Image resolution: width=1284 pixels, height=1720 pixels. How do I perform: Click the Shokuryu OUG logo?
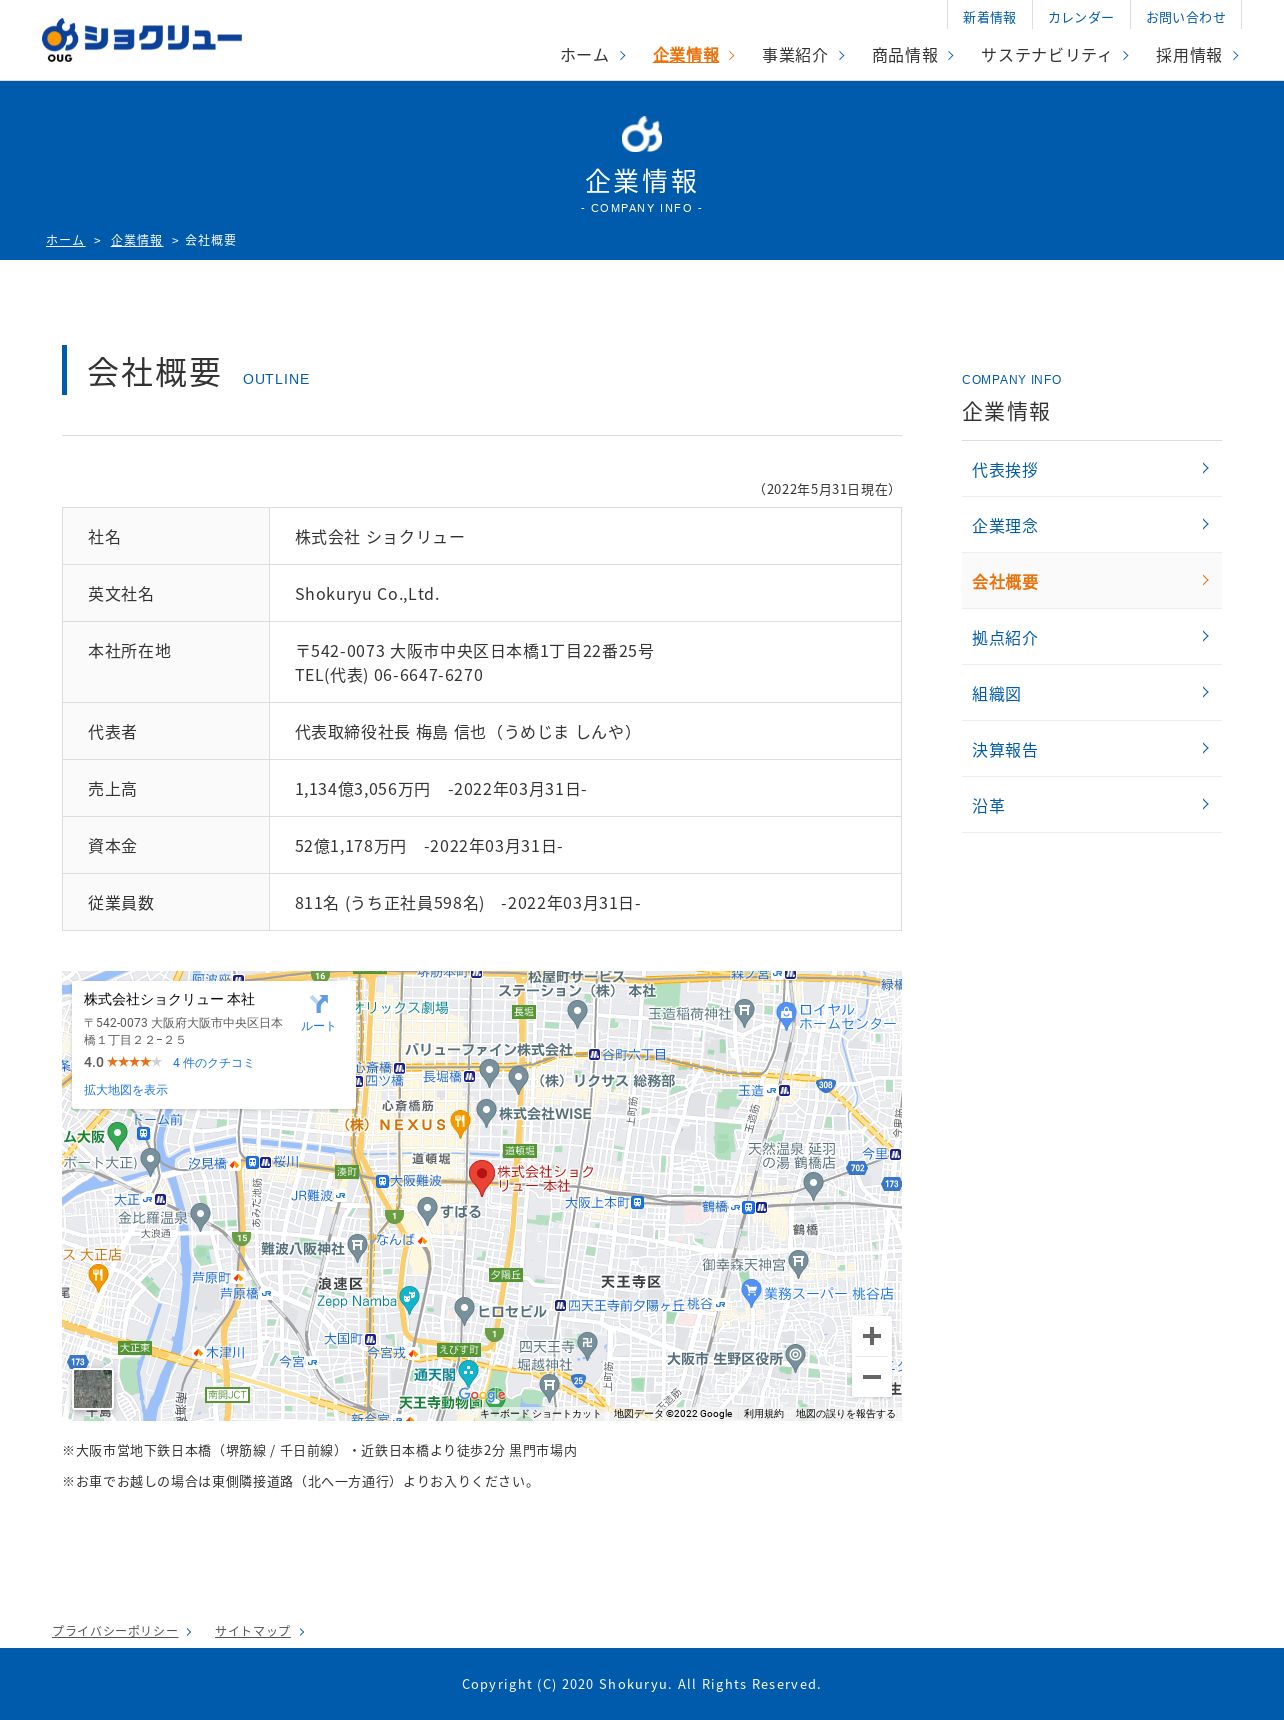[142, 40]
